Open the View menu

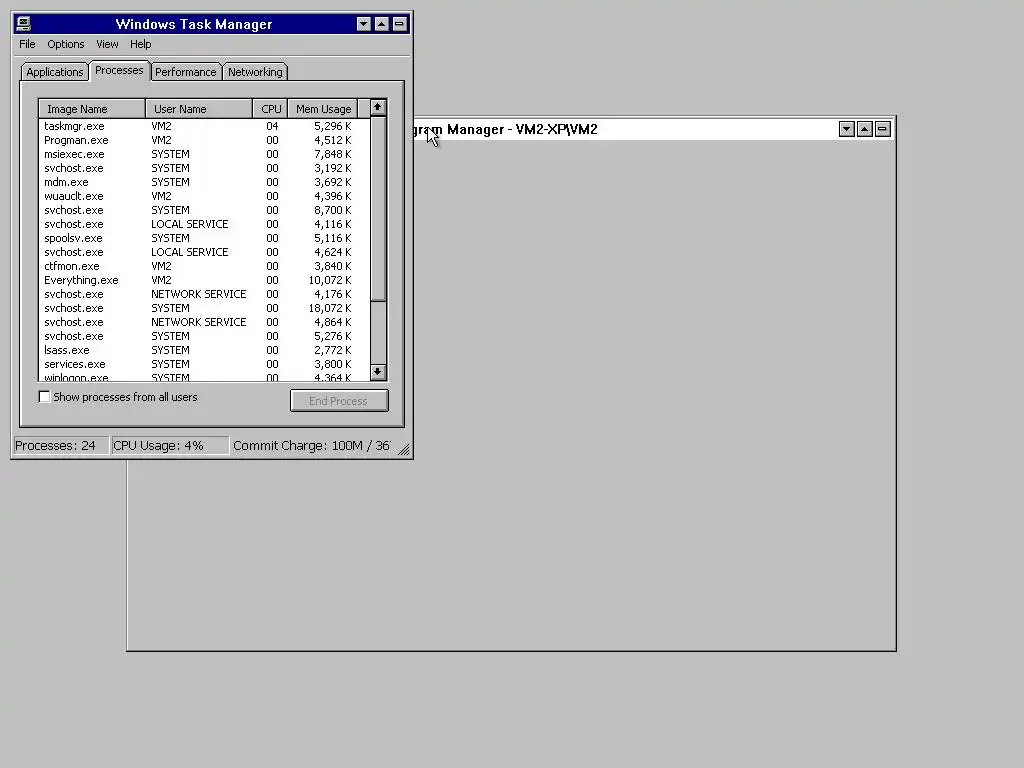pyautogui.click(x=107, y=44)
